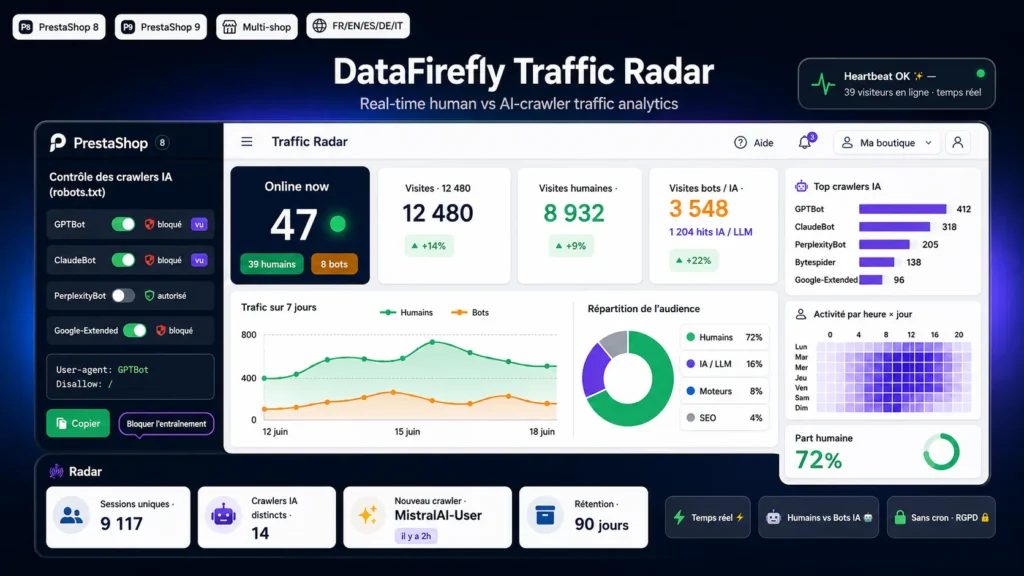1024x576 pixels.
Task: Click the FR/EN/ES/DE/IT languages badge
Action: (358, 25)
